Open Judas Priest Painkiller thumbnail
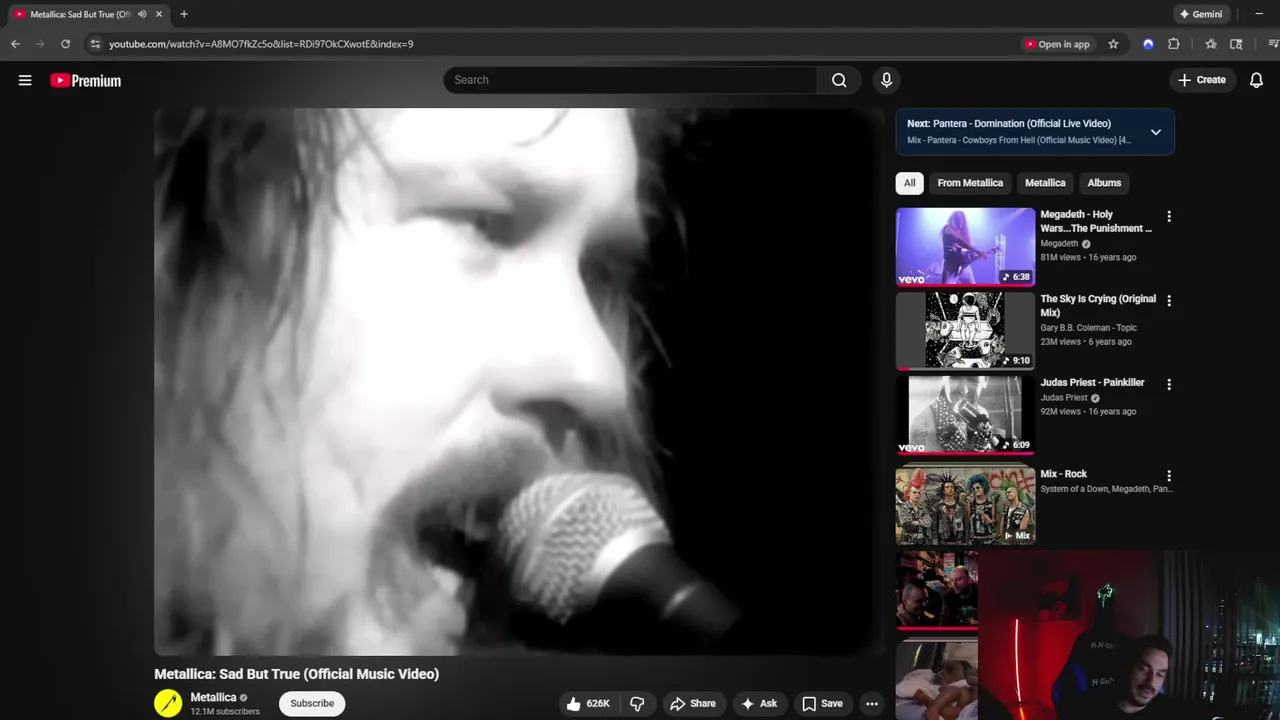This screenshot has height=720, width=1280. [965, 415]
